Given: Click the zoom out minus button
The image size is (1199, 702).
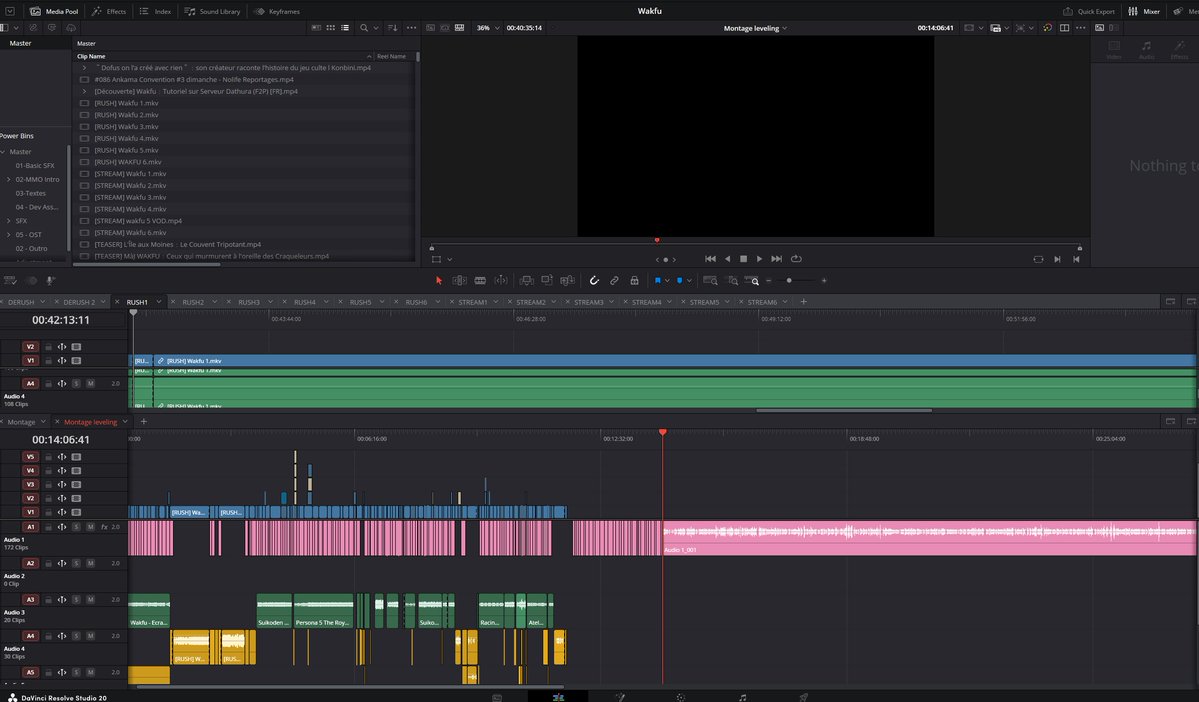Looking at the screenshot, I should (x=769, y=281).
